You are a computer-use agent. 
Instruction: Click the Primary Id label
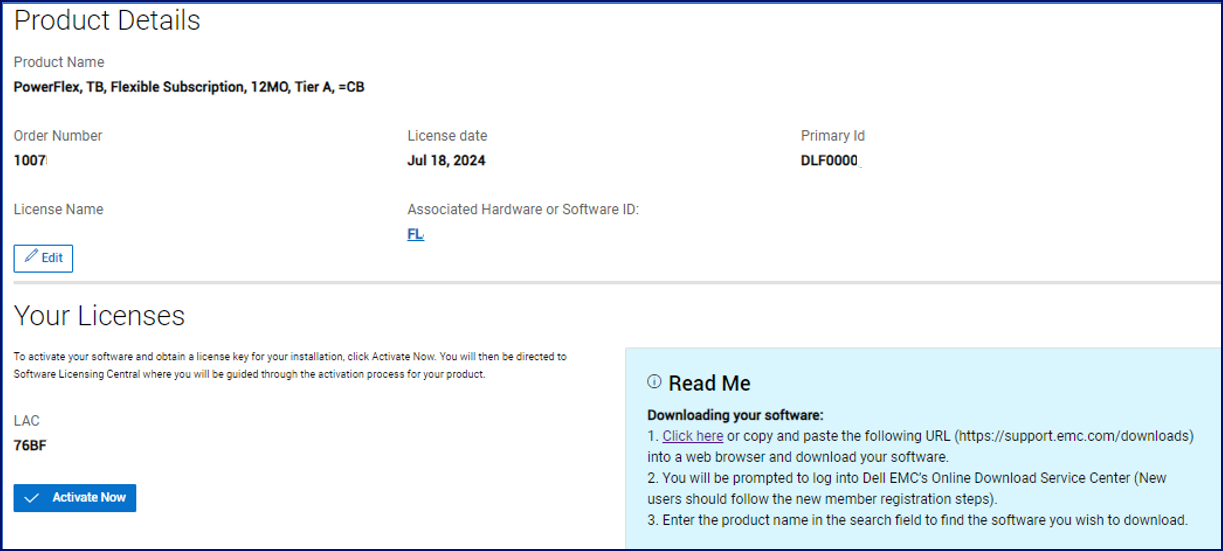[833, 136]
